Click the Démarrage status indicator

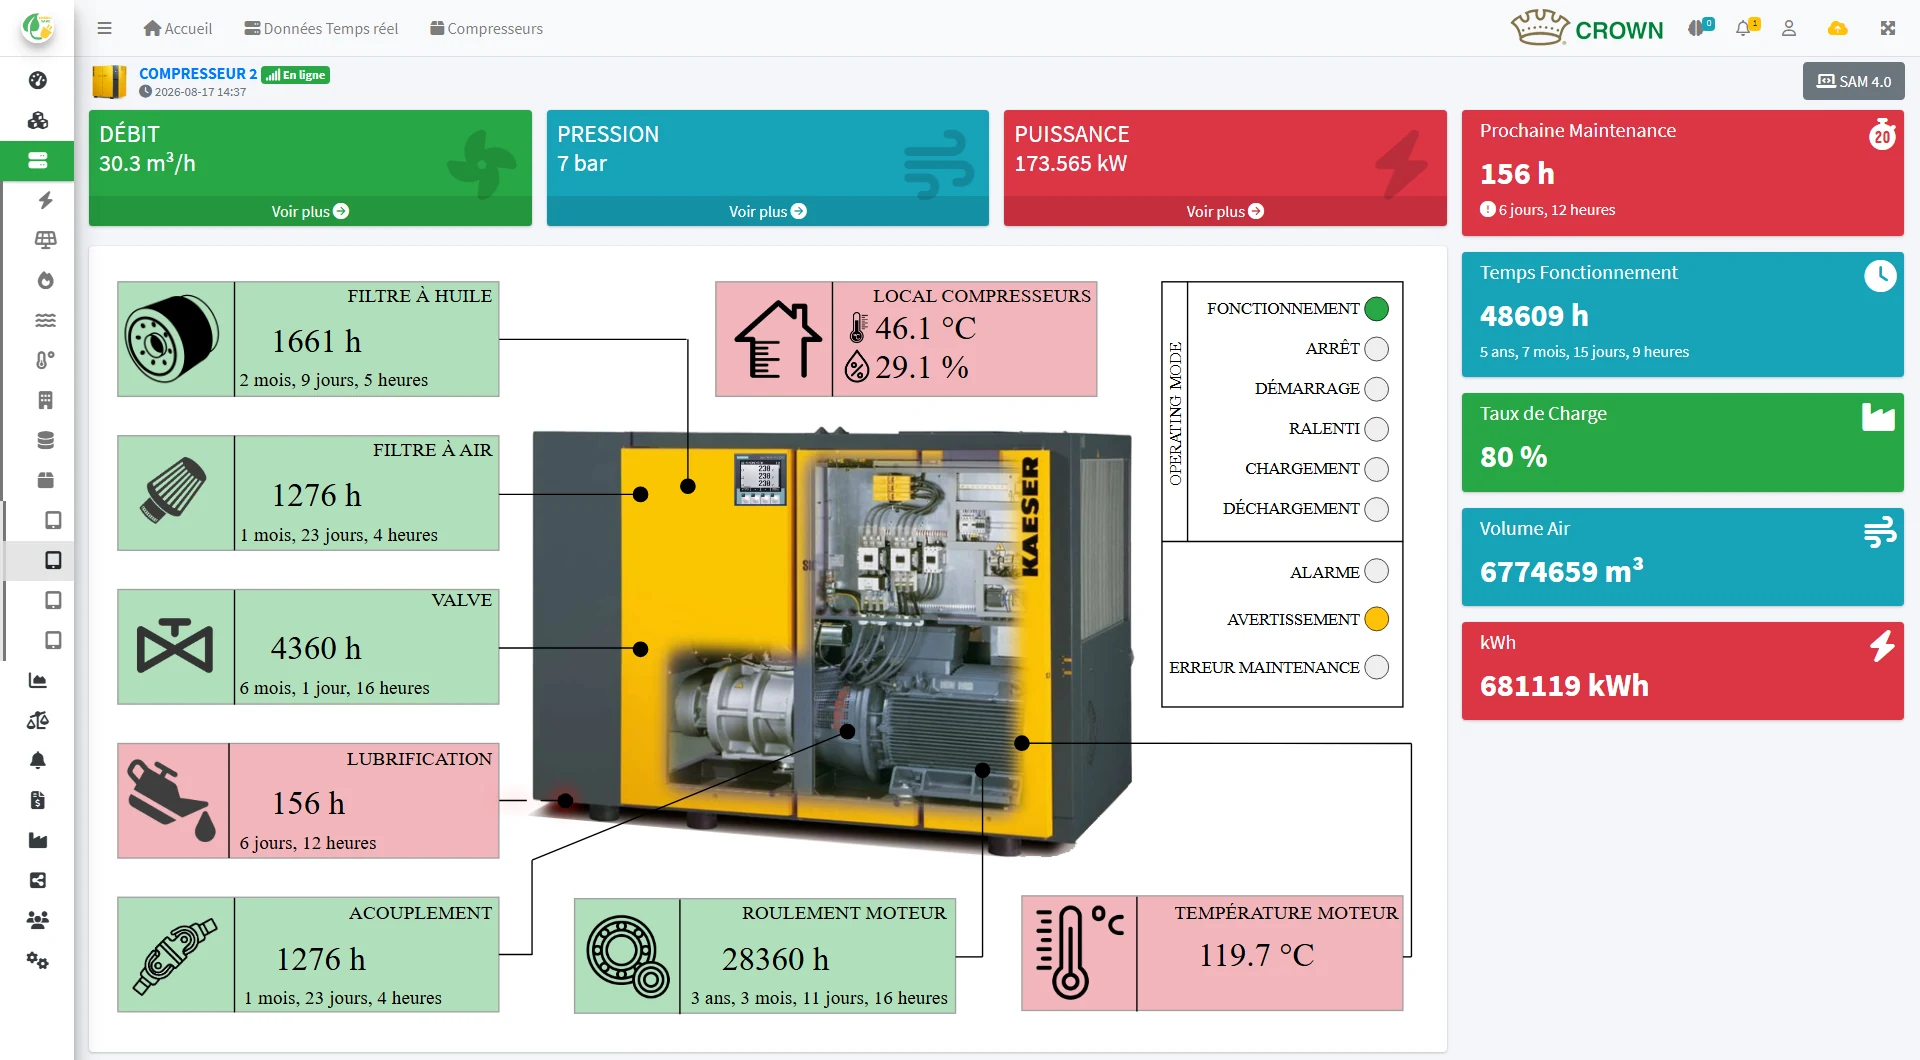[x=1377, y=389]
